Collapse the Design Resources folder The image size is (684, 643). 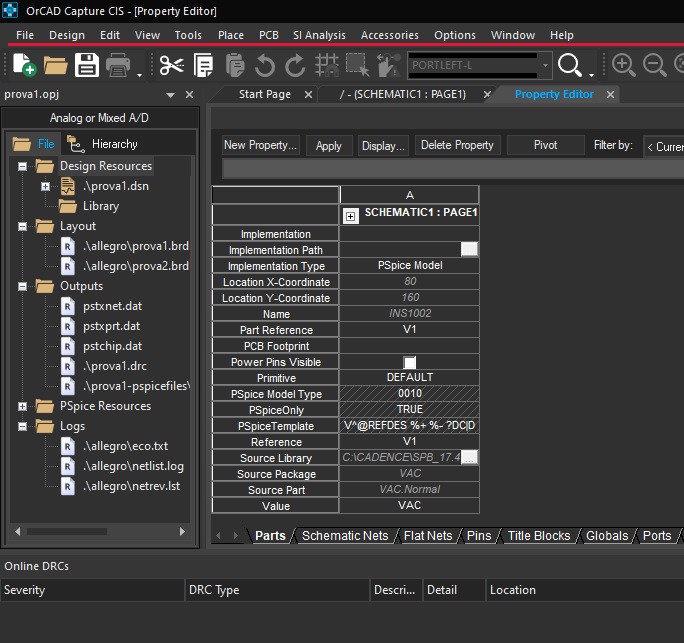(x=22, y=166)
